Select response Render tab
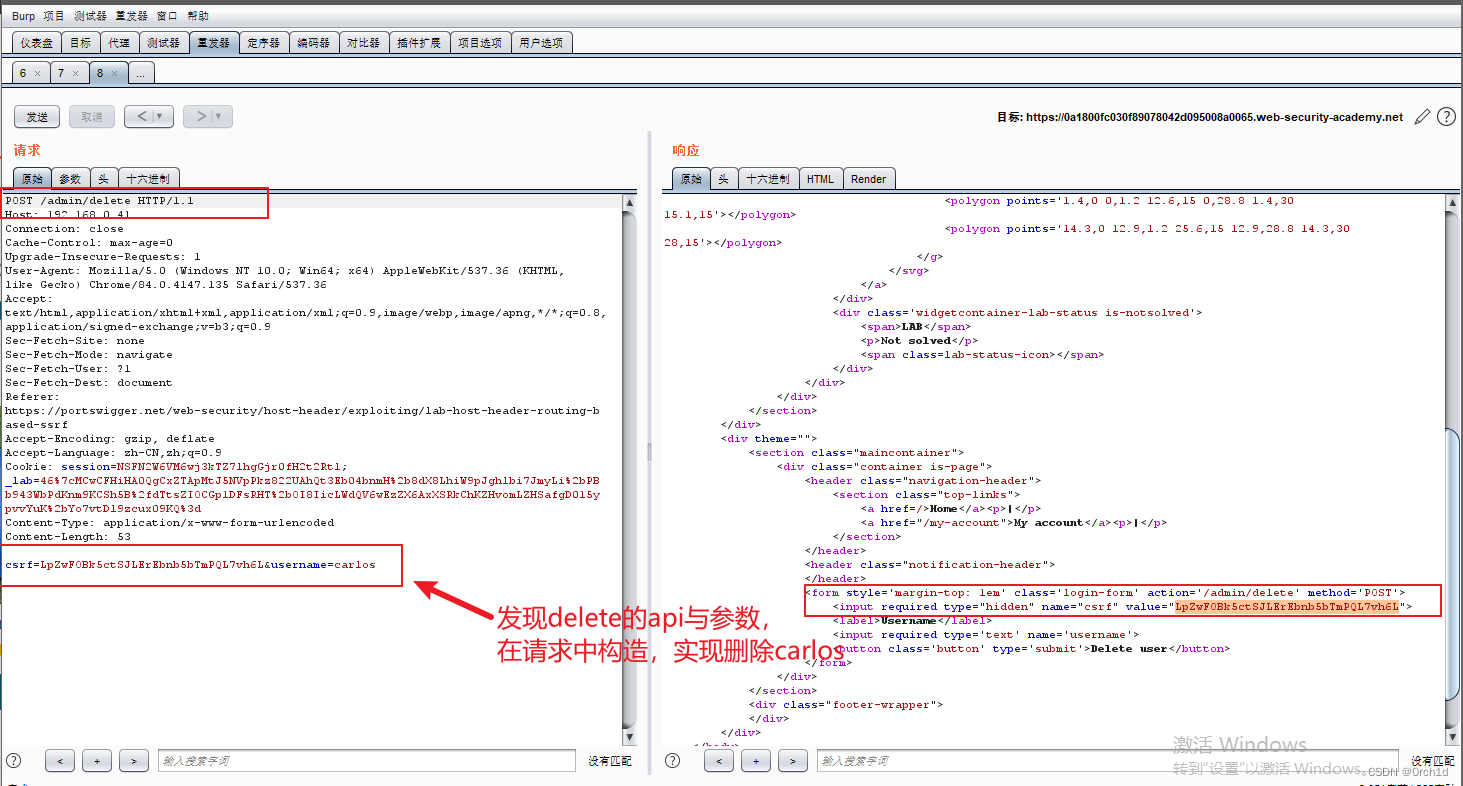 [869, 179]
